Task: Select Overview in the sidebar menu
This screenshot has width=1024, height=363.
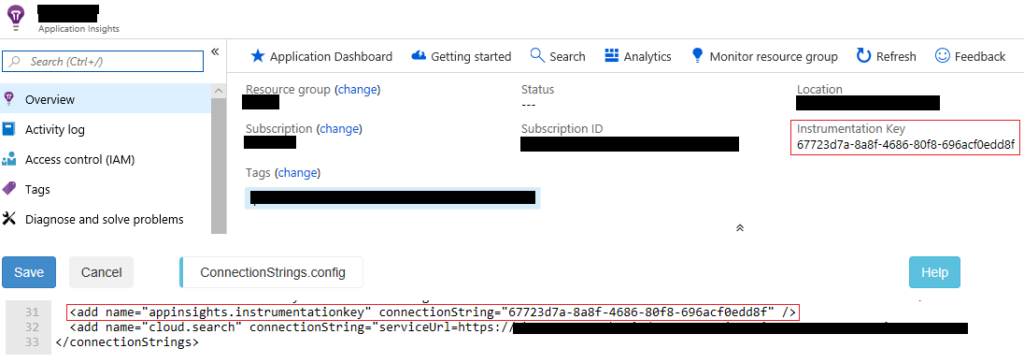Action: click(106, 99)
